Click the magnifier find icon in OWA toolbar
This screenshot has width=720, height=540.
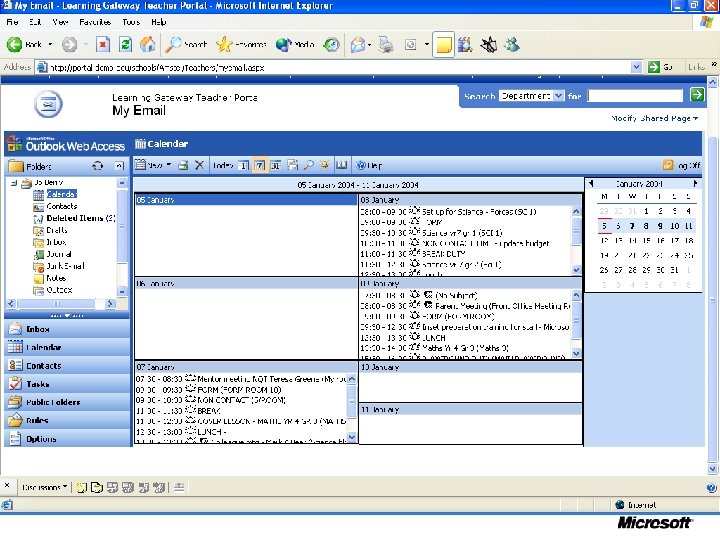(x=309, y=165)
